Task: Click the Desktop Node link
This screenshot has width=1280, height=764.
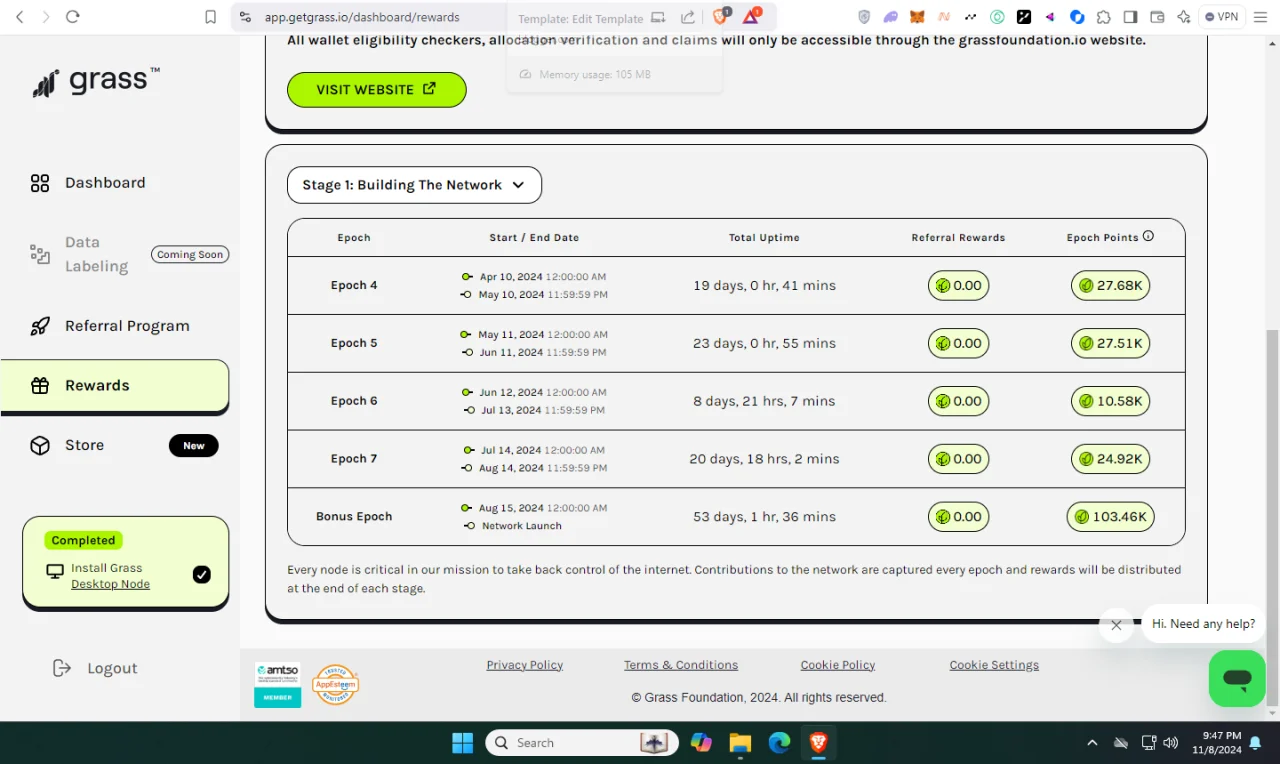Action: (110, 584)
